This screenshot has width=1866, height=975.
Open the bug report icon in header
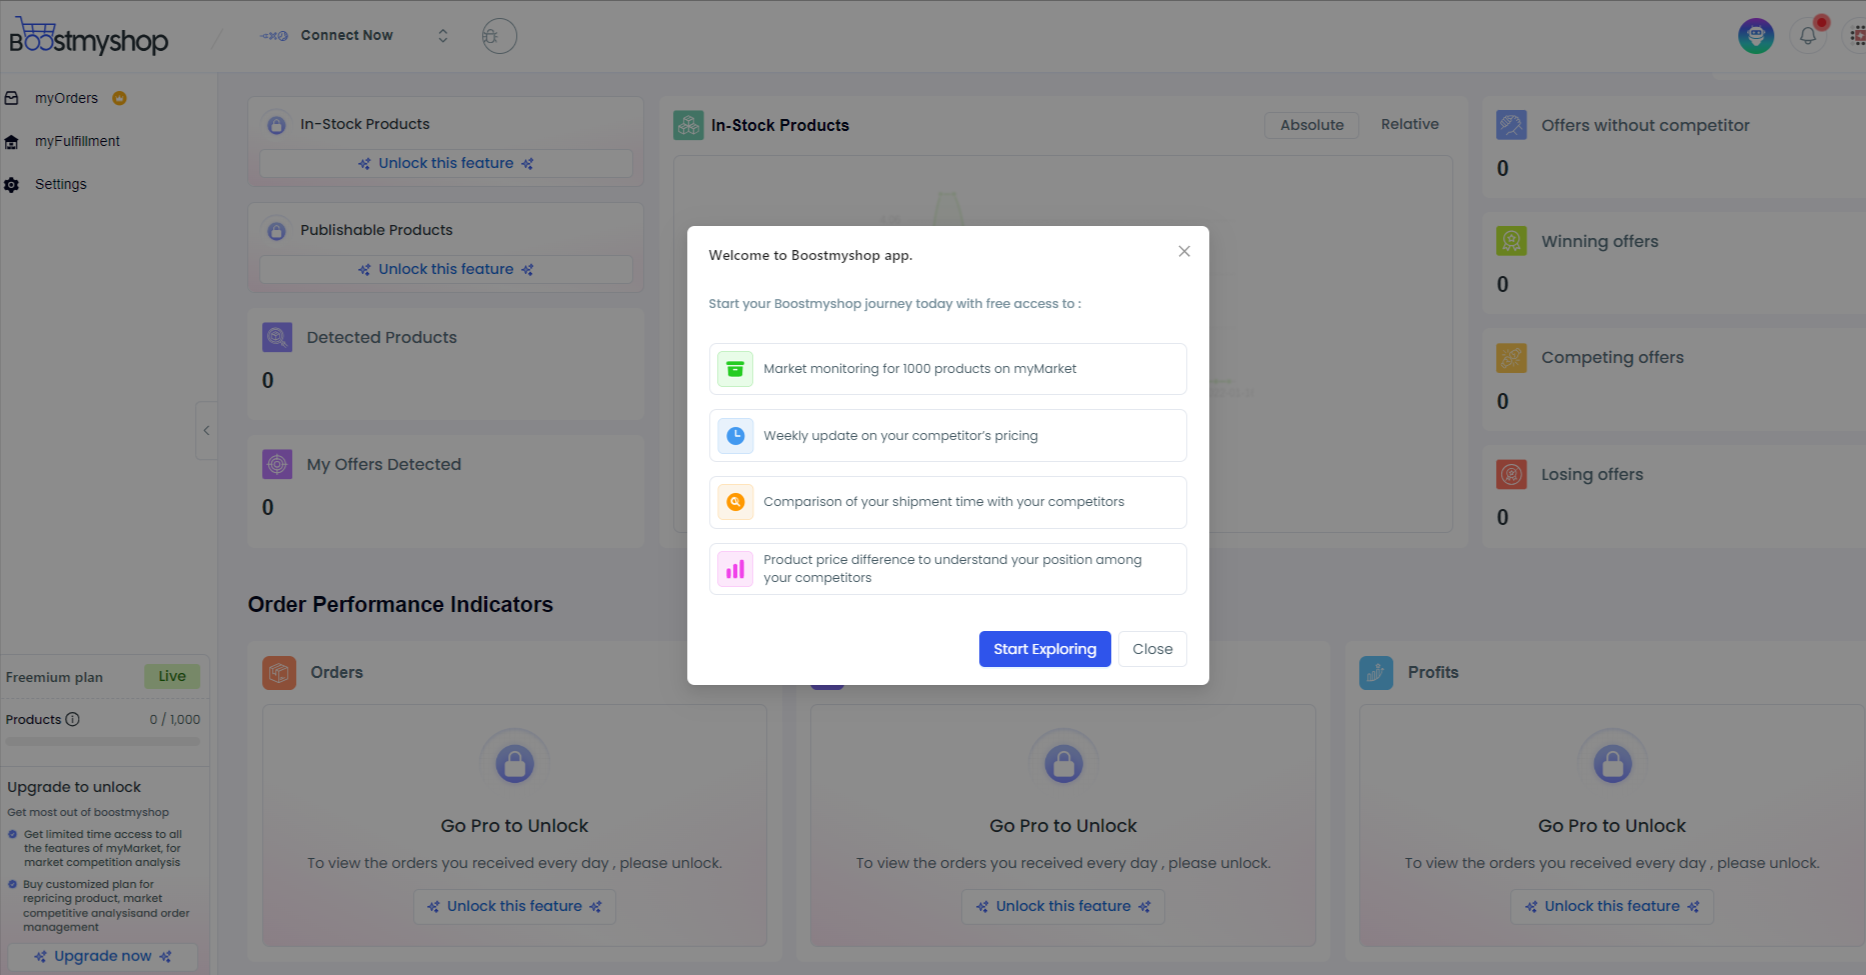(499, 36)
